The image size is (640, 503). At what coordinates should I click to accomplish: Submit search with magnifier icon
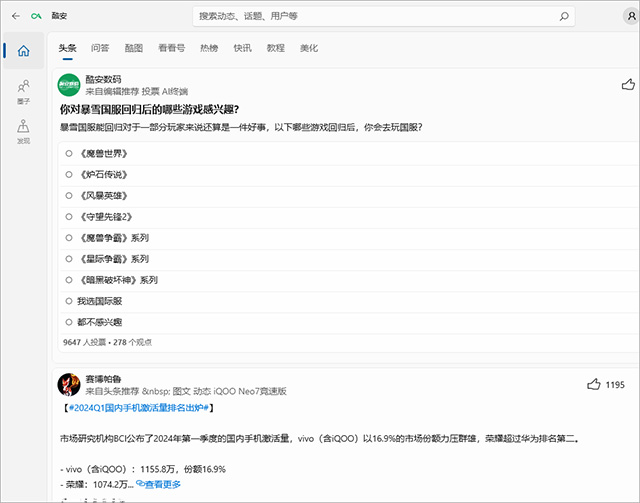point(564,16)
